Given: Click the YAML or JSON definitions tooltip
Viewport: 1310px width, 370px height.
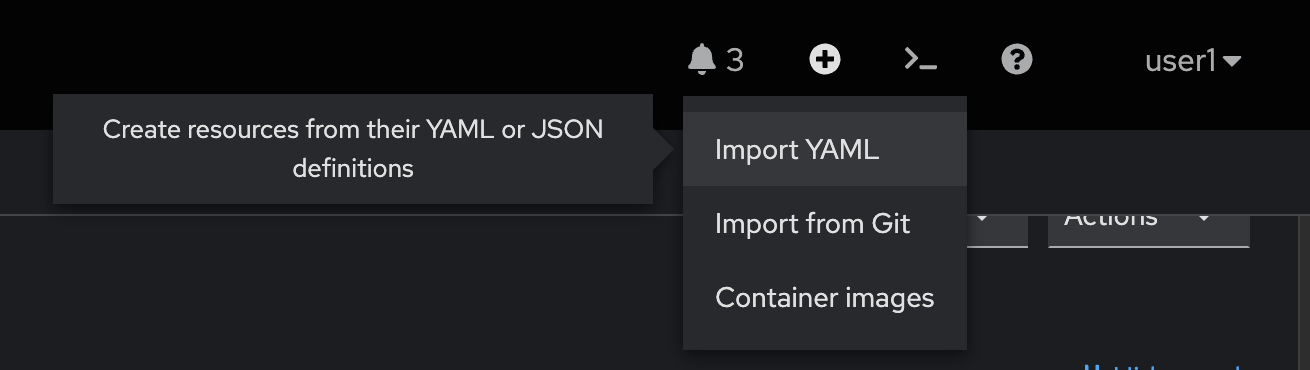Looking at the screenshot, I should (x=353, y=149).
